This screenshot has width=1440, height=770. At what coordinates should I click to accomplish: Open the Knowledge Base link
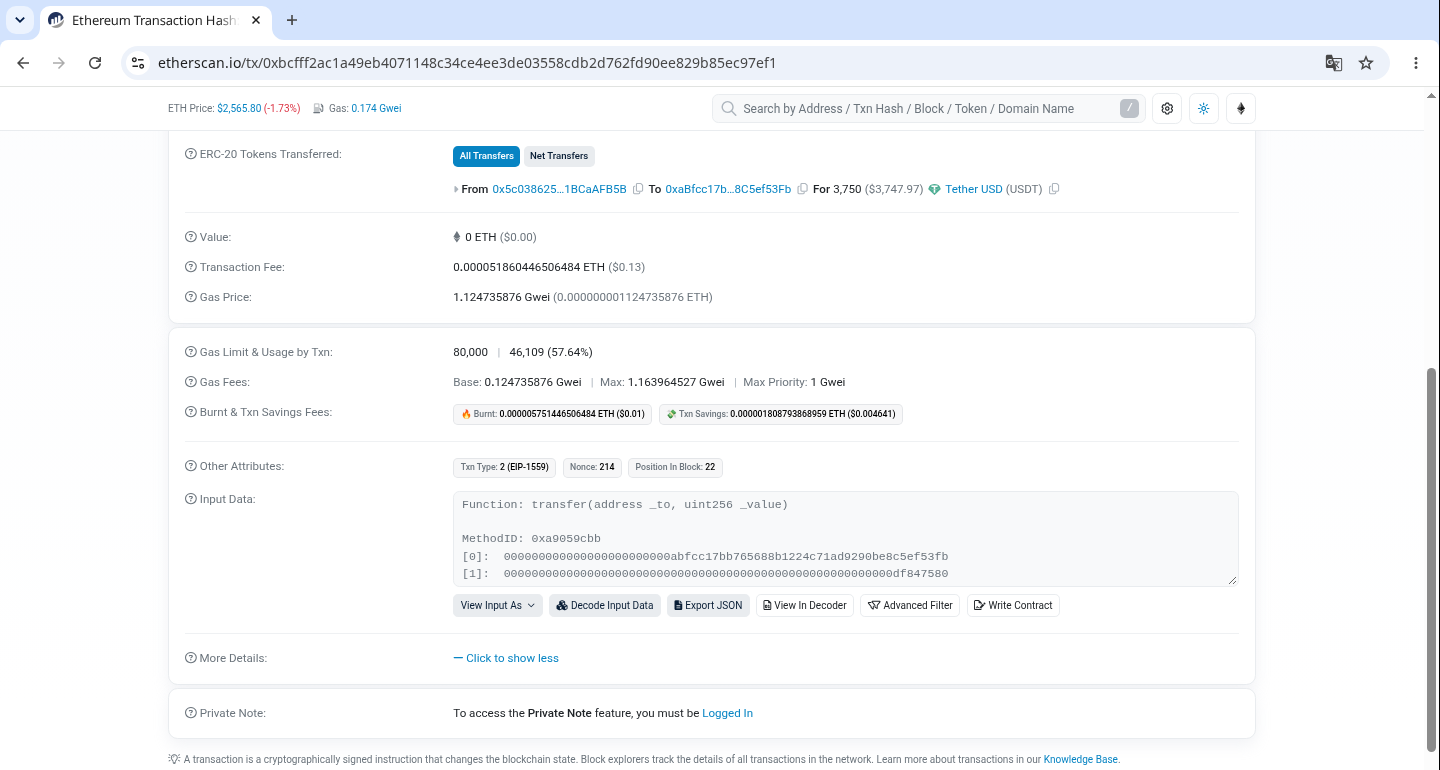1080,759
